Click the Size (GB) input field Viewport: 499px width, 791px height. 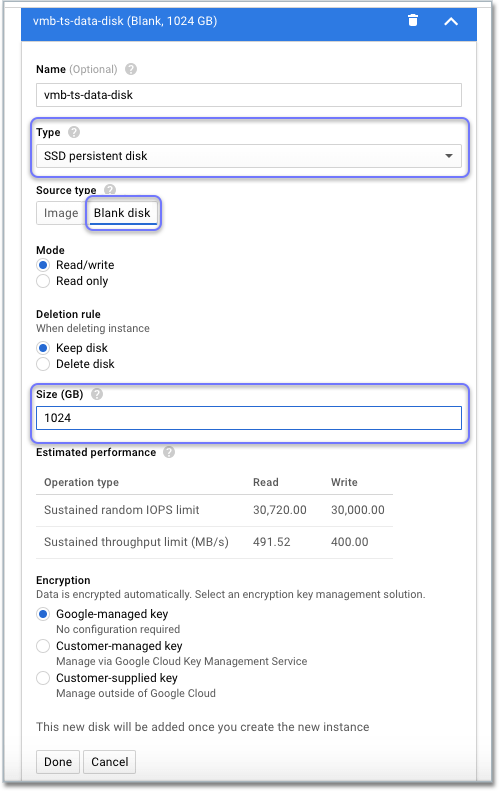pyautogui.click(x=249, y=418)
